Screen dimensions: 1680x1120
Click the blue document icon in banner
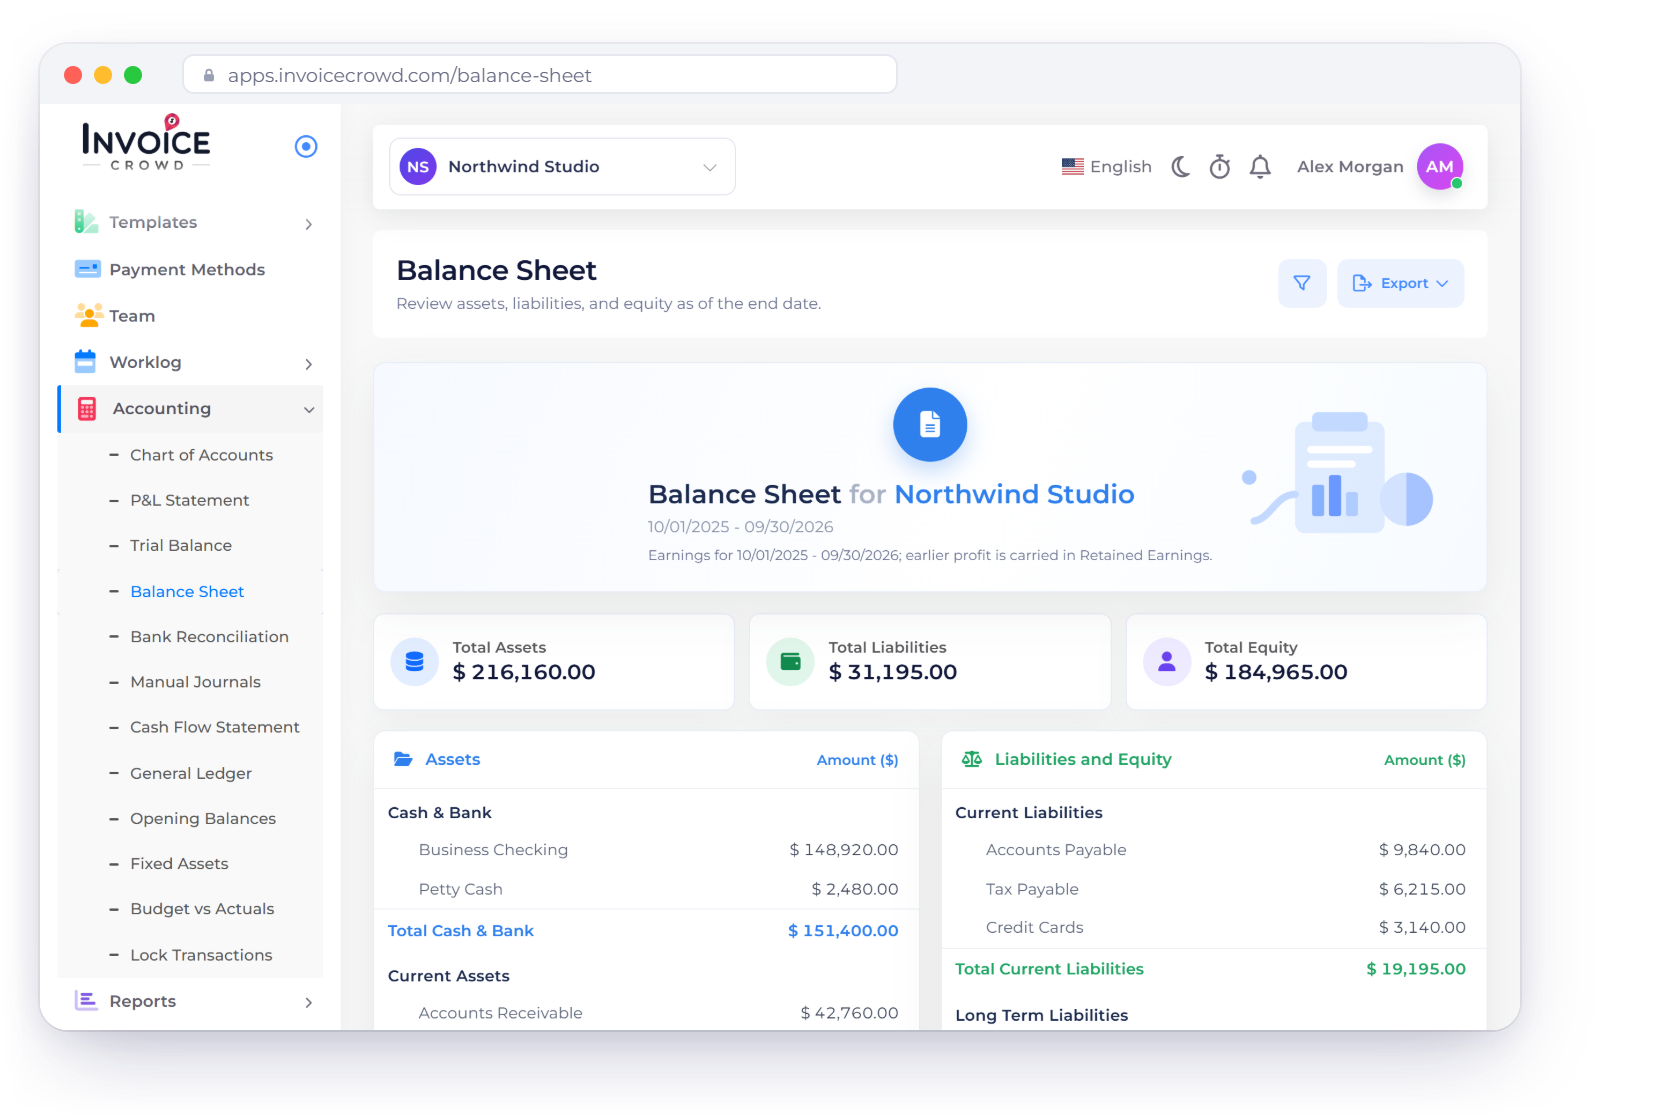point(930,425)
